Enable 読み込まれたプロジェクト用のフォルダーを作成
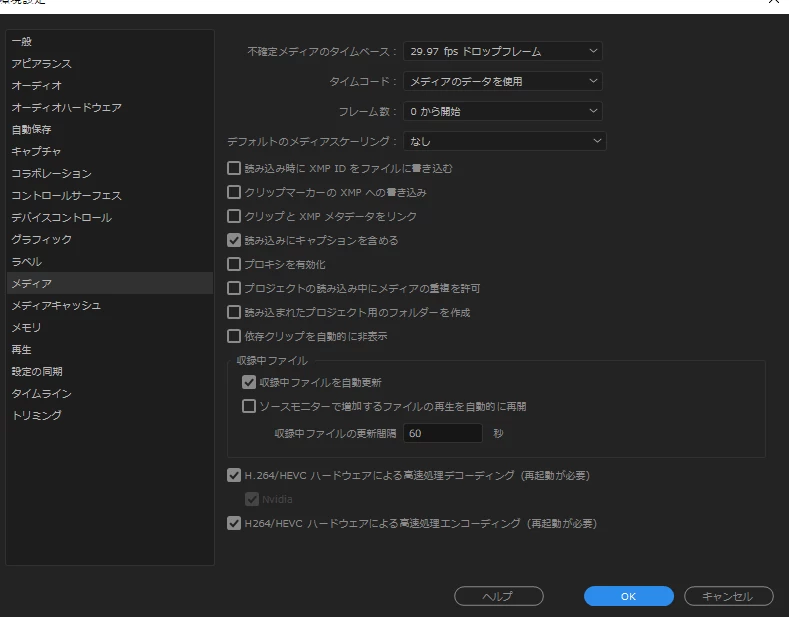The width and height of the screenshot is (789, 617). point(234,313)
